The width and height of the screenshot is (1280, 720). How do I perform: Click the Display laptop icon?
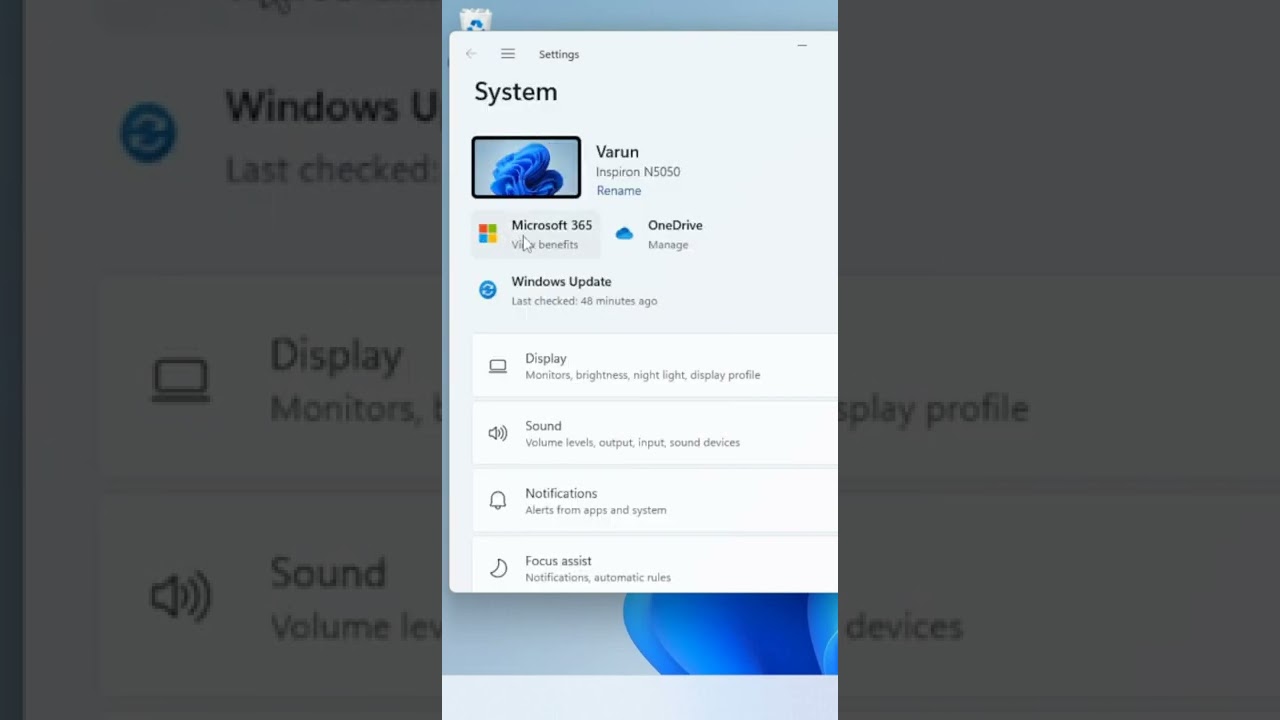(498, 366)
